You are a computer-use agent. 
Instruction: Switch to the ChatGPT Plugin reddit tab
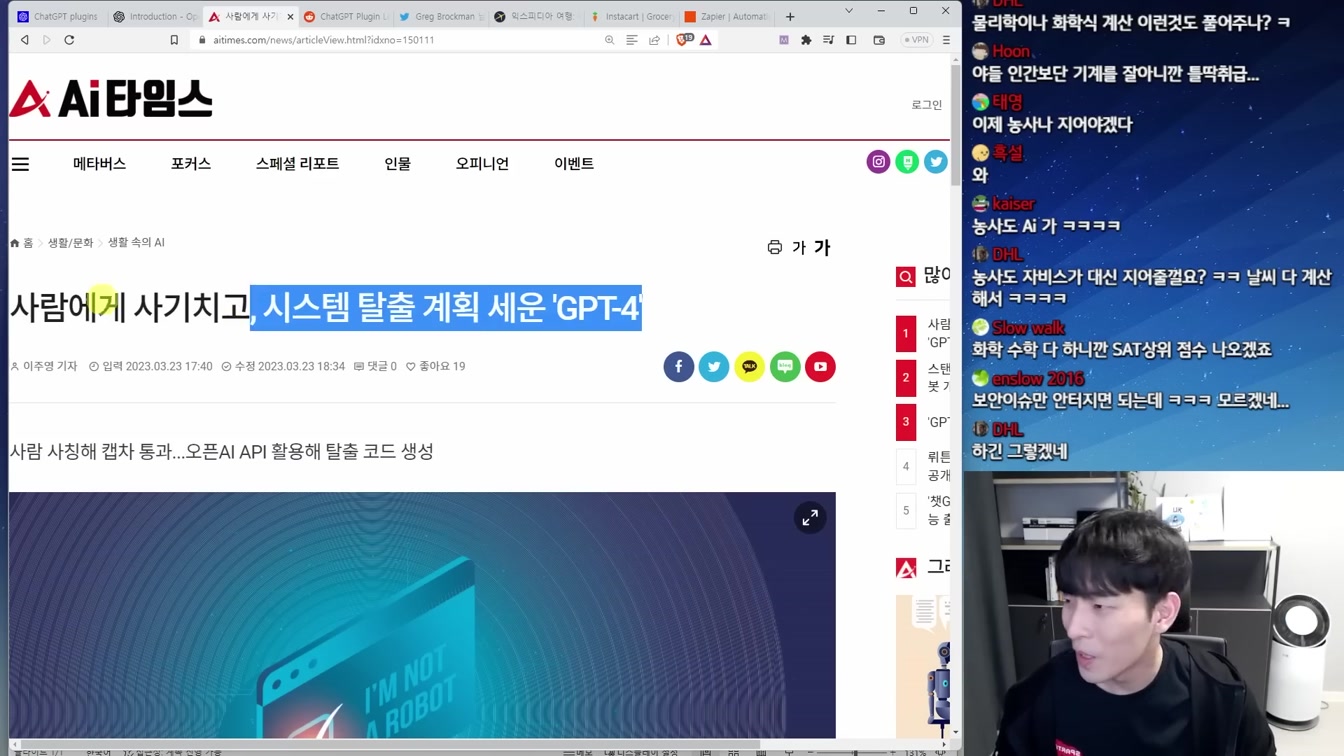pyautogui.click(x=345, y=16)
